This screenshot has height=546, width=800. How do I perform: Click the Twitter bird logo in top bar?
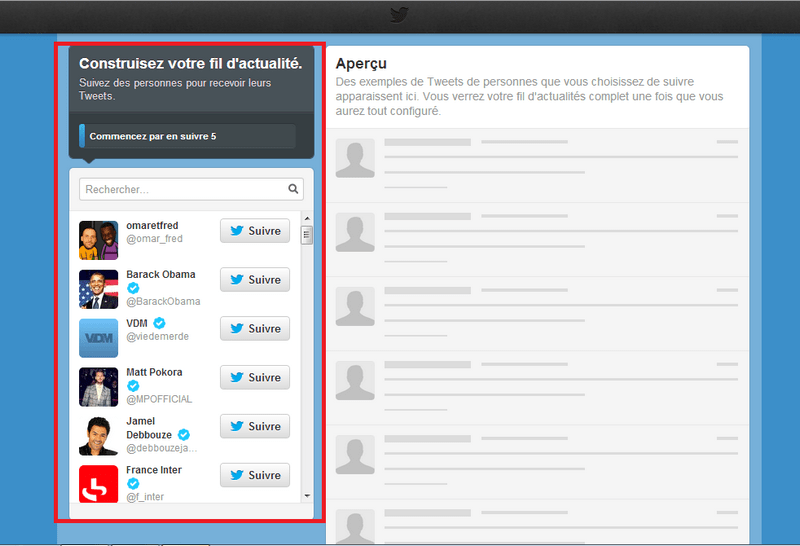click(399, 15)
